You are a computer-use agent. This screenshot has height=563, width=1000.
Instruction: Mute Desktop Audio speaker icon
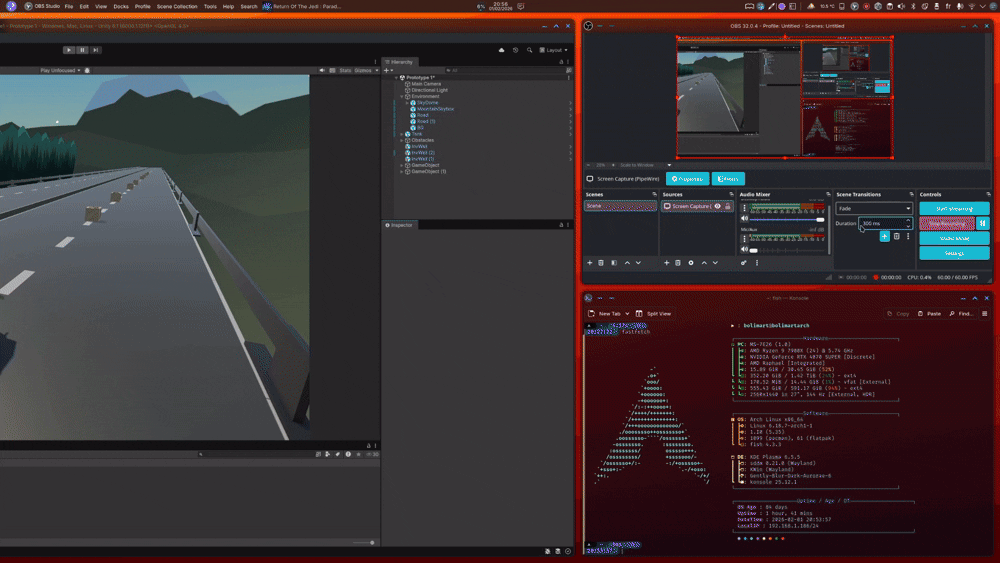[x=744, y=219]
